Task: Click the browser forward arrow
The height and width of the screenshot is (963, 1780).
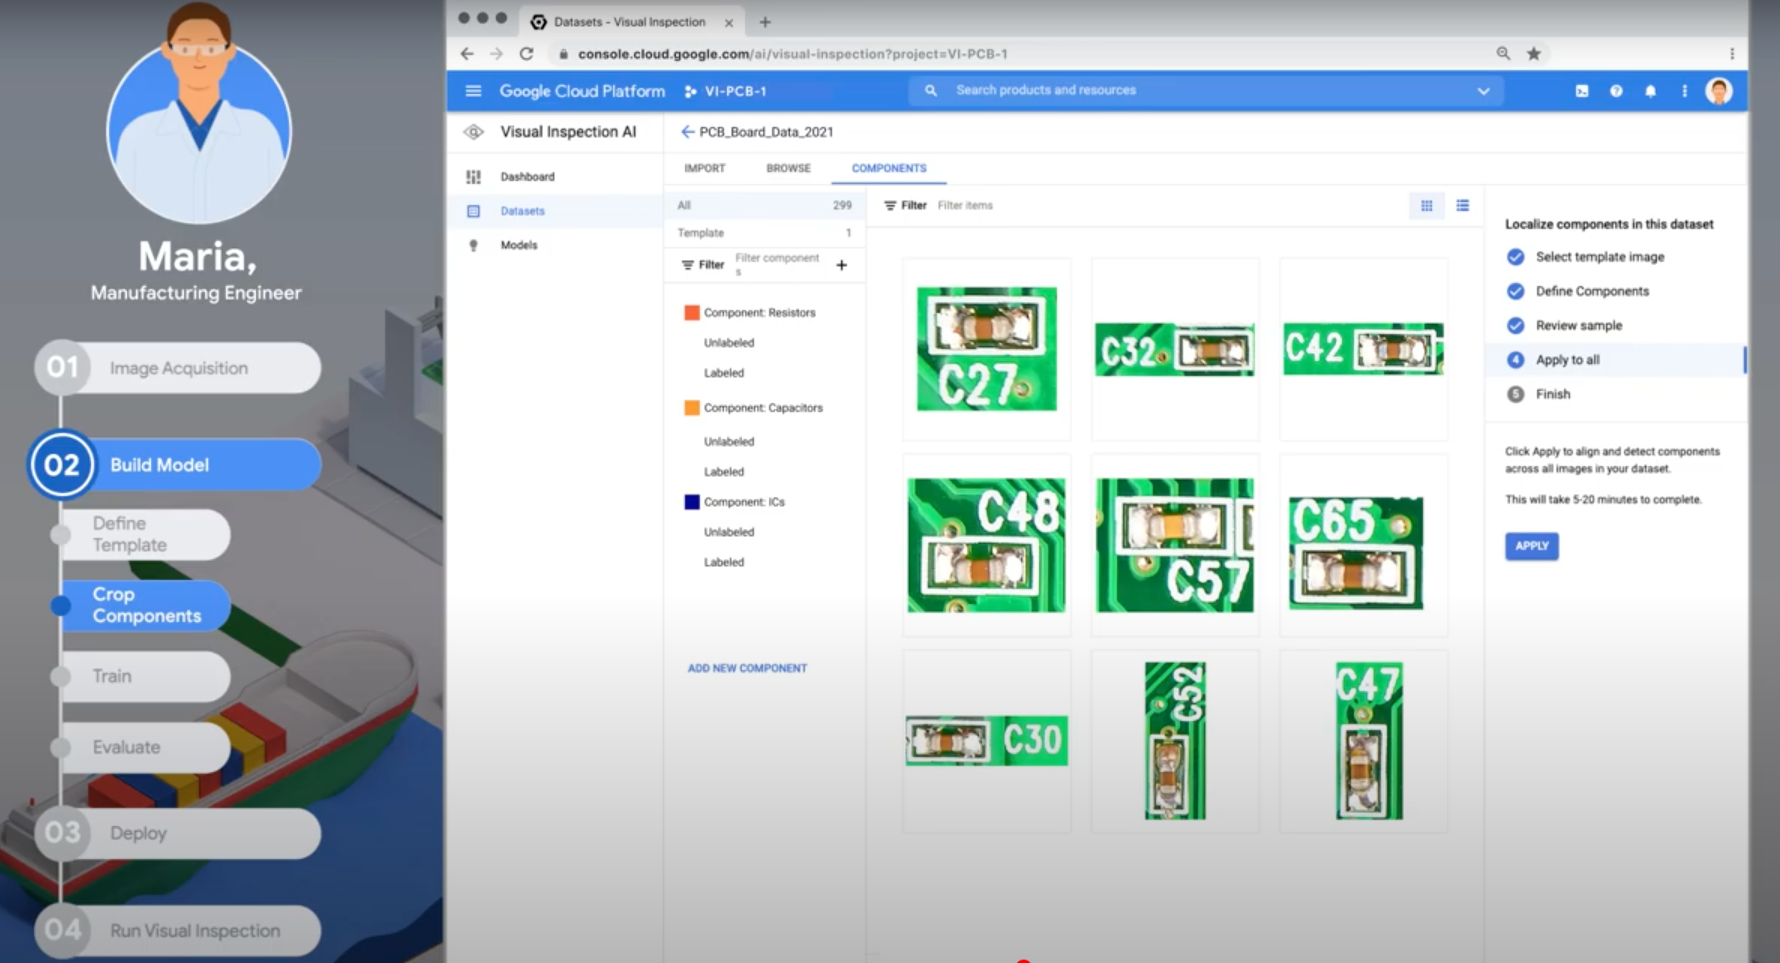Action: click(496, 54)
